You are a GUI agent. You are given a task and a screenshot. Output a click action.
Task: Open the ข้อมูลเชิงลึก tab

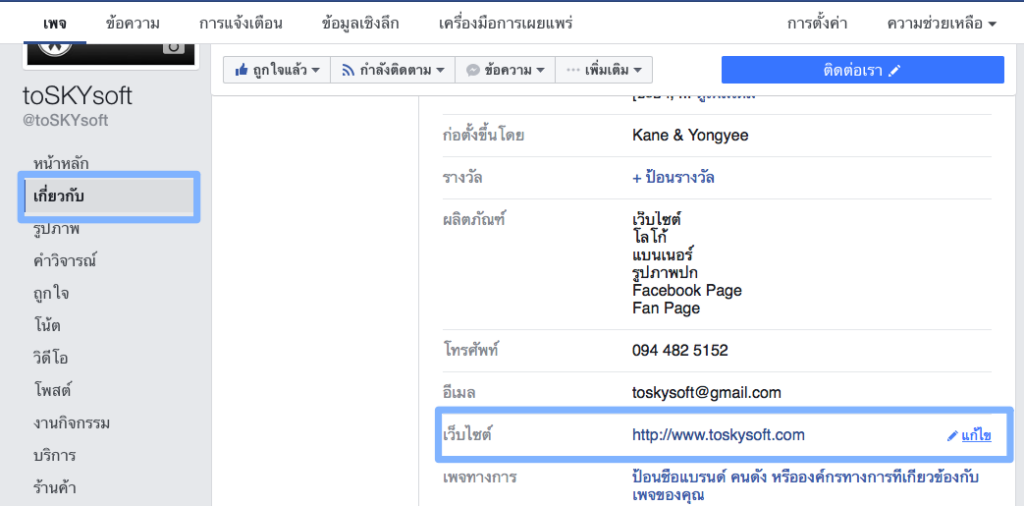point(360,24)
